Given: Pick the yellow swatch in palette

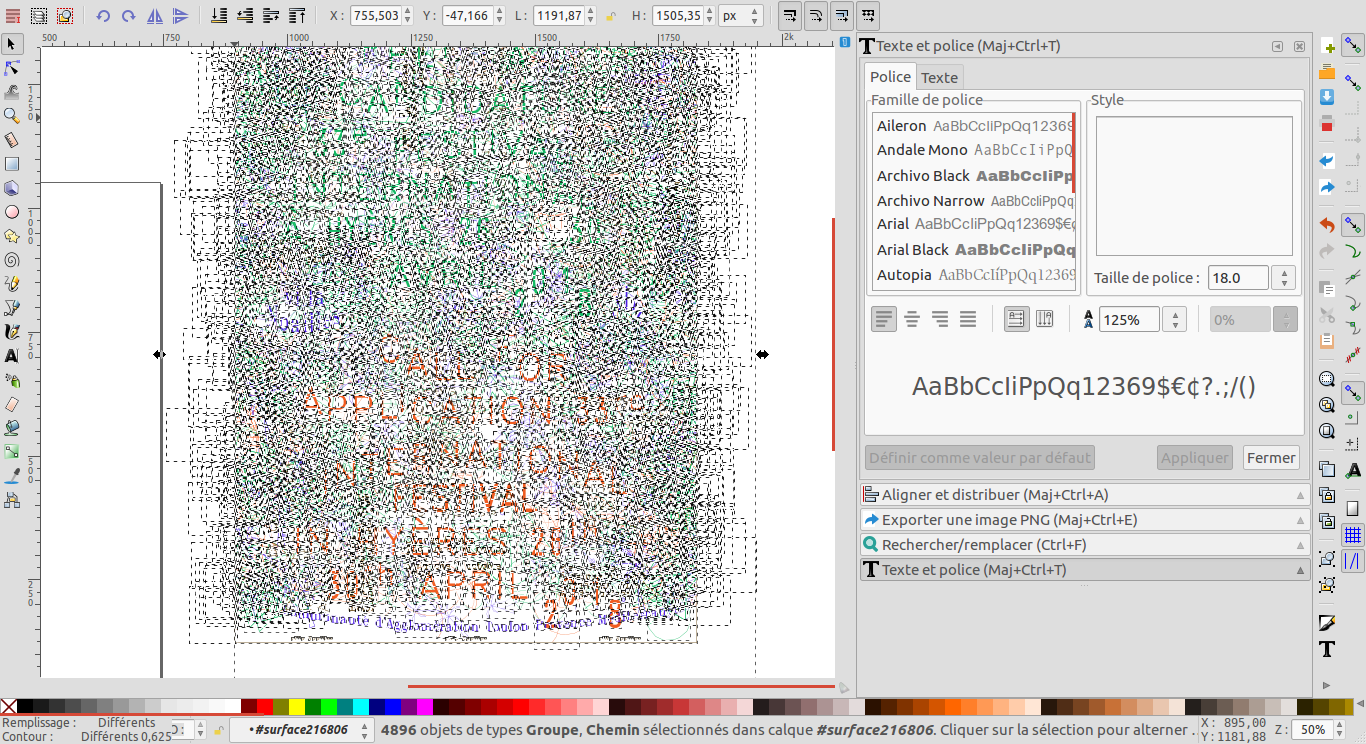Looking at the screenshot, I should (297, 707).
